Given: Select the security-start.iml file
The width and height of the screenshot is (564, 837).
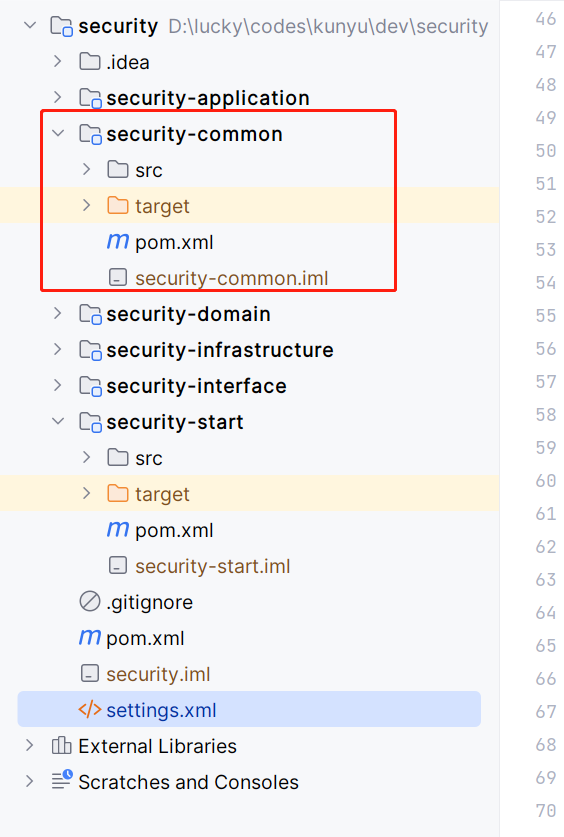Looking at the screenshot, I should [212, 566].
